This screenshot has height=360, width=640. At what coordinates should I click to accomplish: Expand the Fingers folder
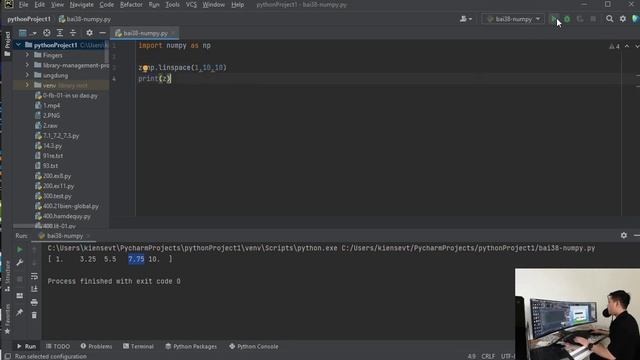27,55
